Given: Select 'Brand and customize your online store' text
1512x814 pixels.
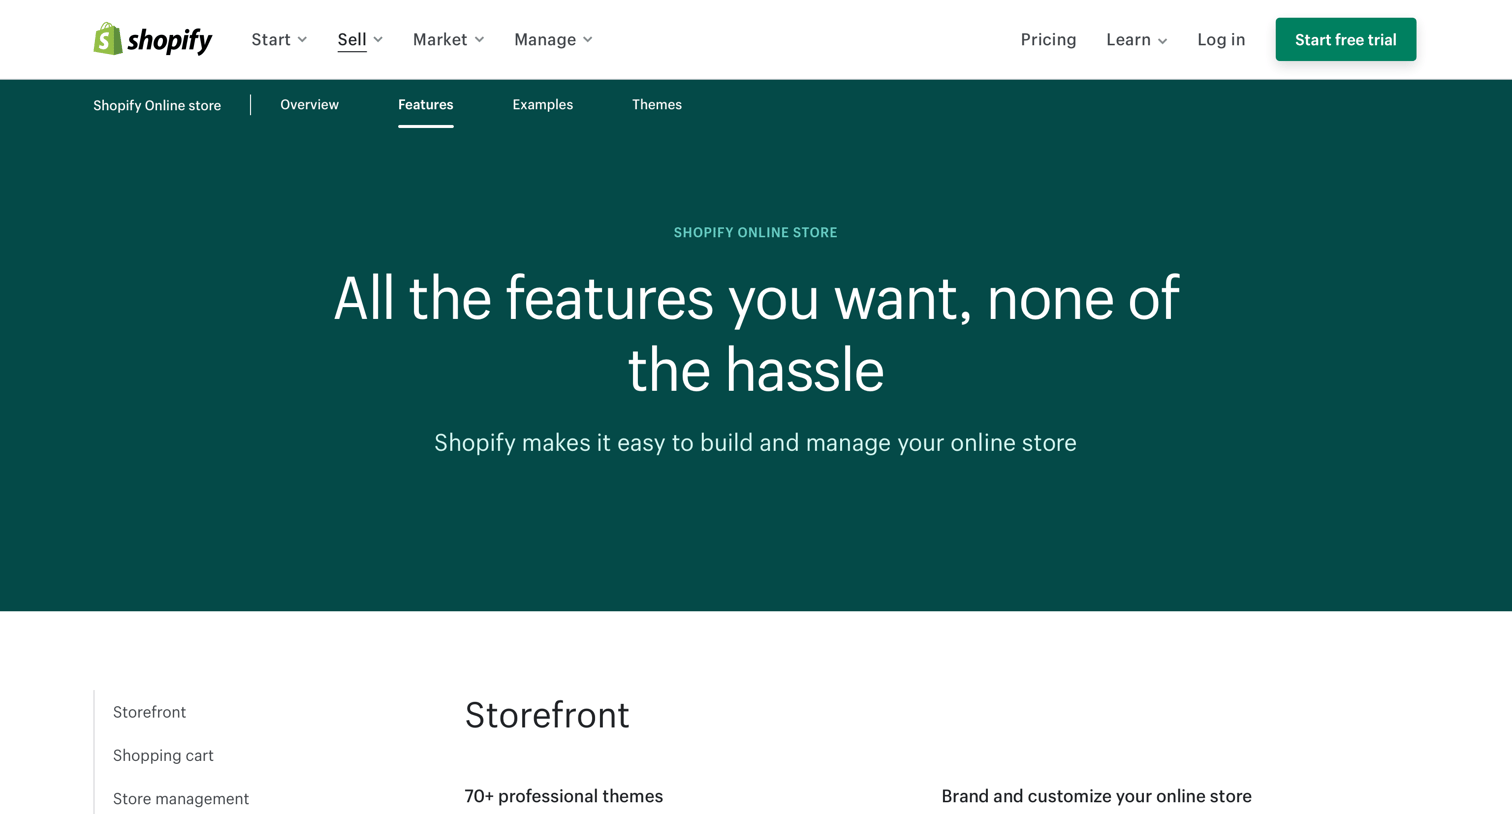Looking at the screenshot, I should coord(1096,796).
